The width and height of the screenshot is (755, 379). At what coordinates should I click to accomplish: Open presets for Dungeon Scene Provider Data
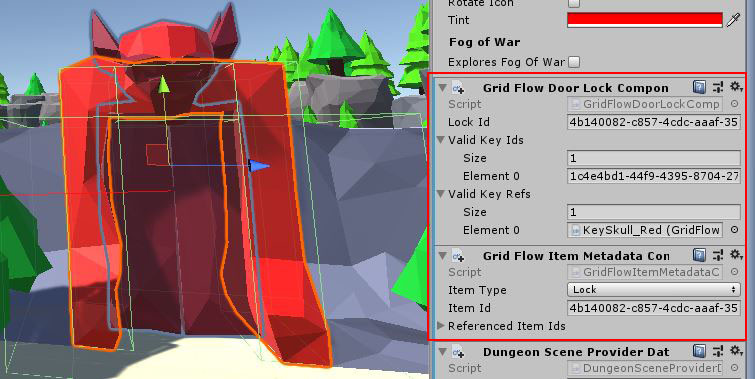coord(718,352)
